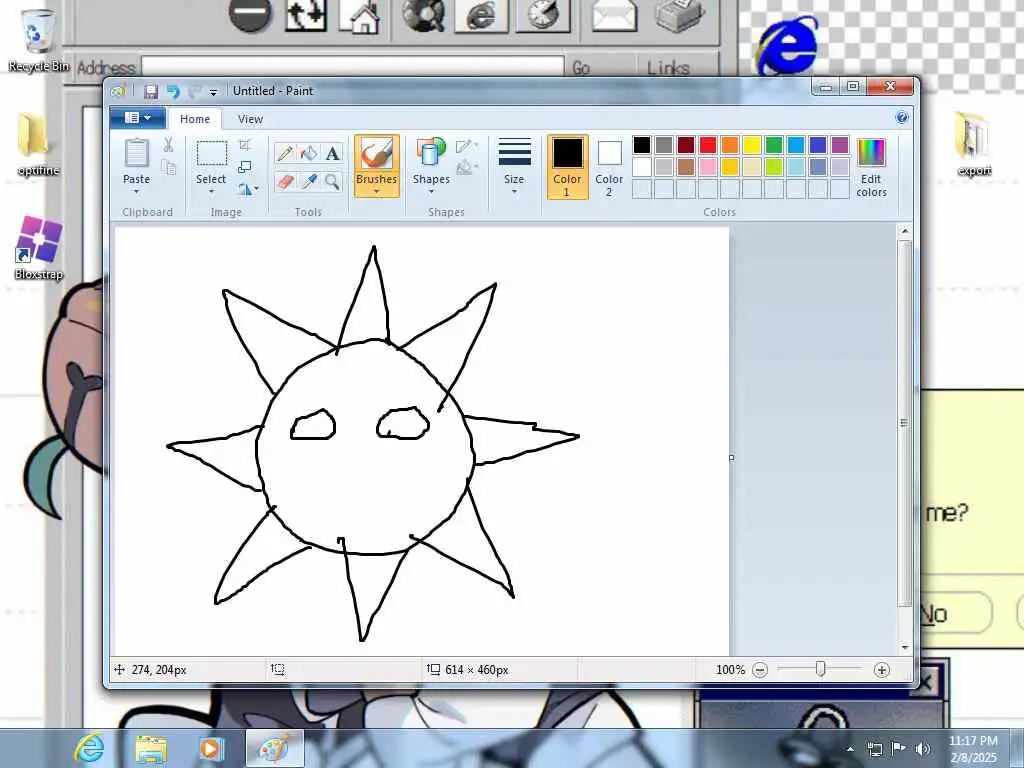This screenshot has width=1024, height=768.
Task: Switch to the Home ribbon tab
Action: (x=195, y=119)
